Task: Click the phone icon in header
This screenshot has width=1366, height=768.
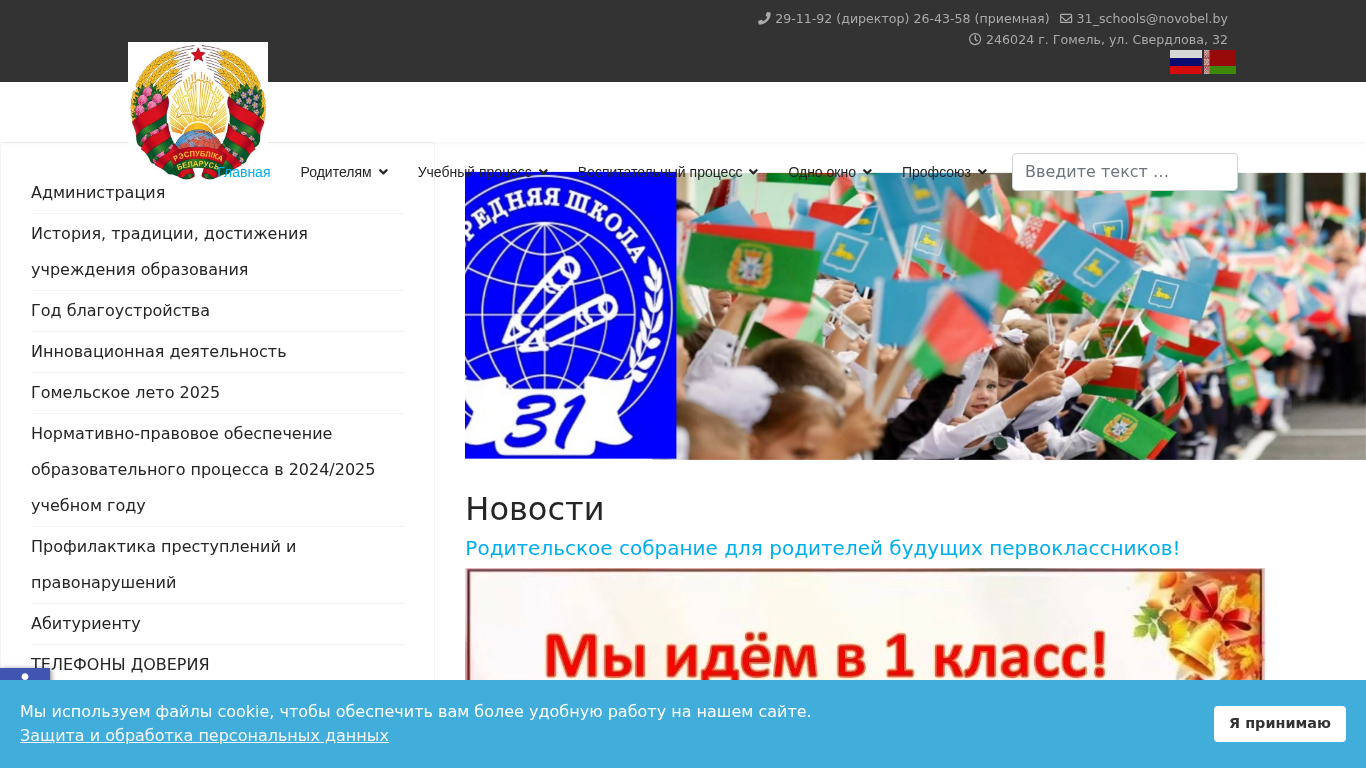Action: [764, 18]
